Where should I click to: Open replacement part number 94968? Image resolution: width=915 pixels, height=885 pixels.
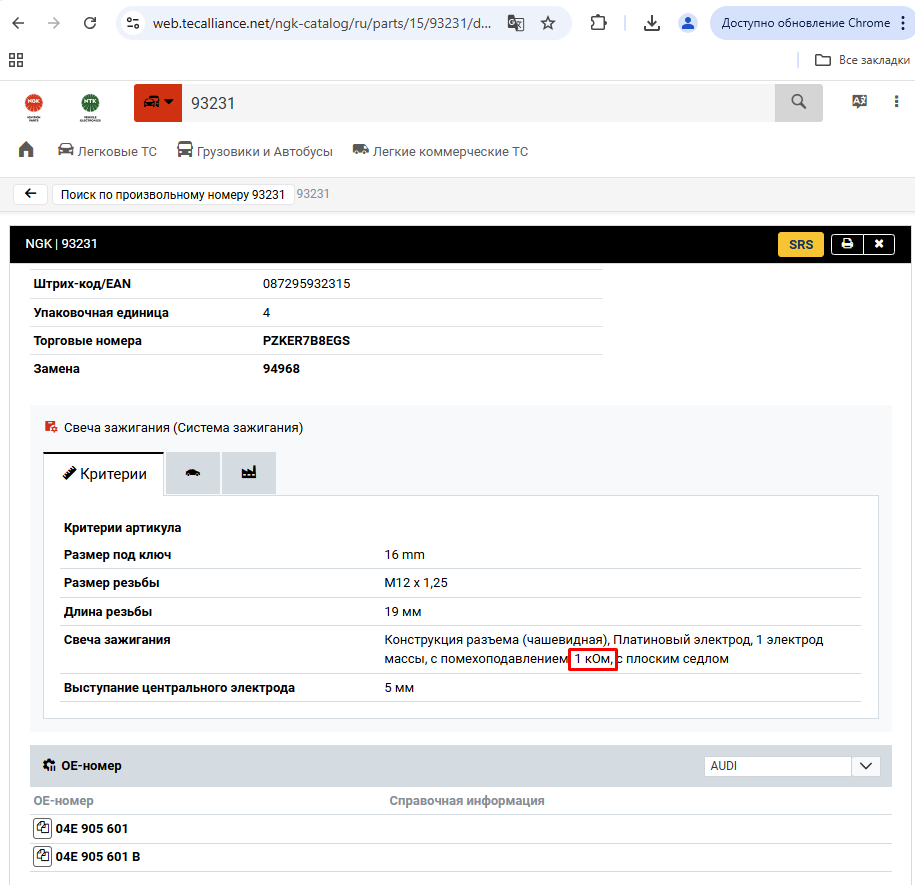[x=281, y=369]
